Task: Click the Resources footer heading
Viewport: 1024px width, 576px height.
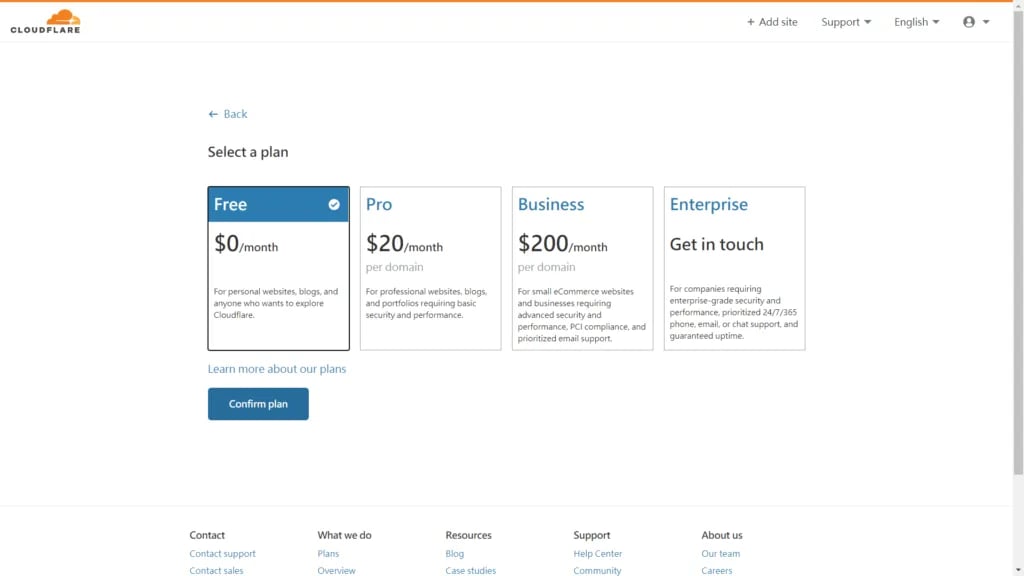Action: point(468,535)
